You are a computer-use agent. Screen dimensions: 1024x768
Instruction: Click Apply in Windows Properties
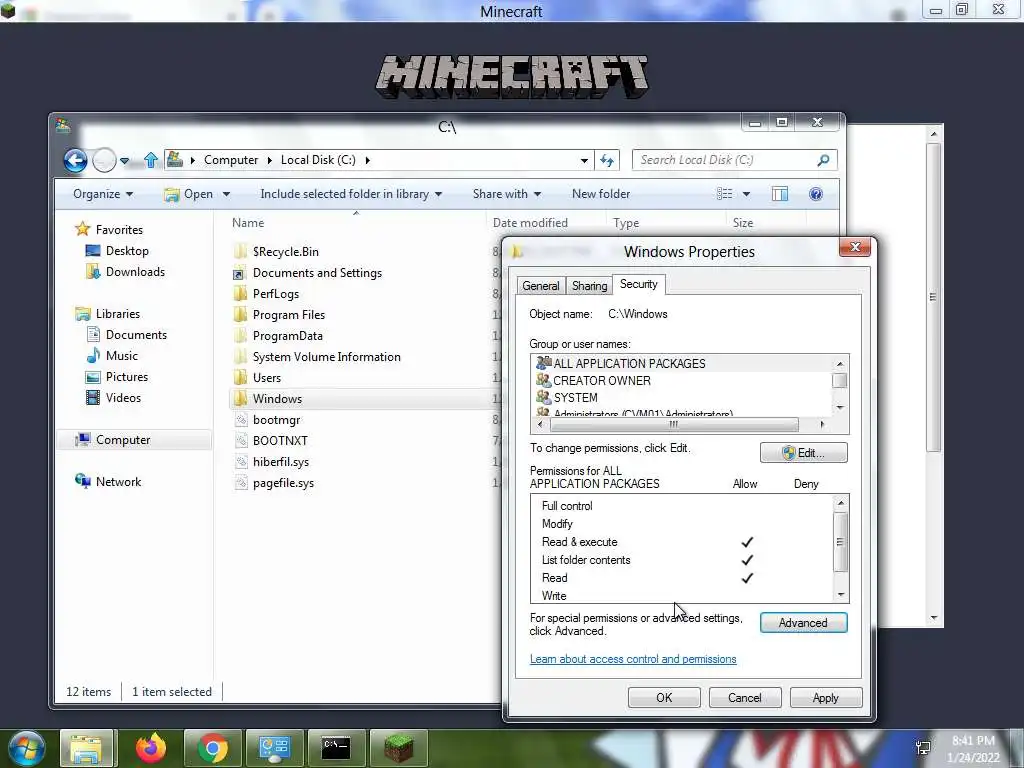click(826, 697)
